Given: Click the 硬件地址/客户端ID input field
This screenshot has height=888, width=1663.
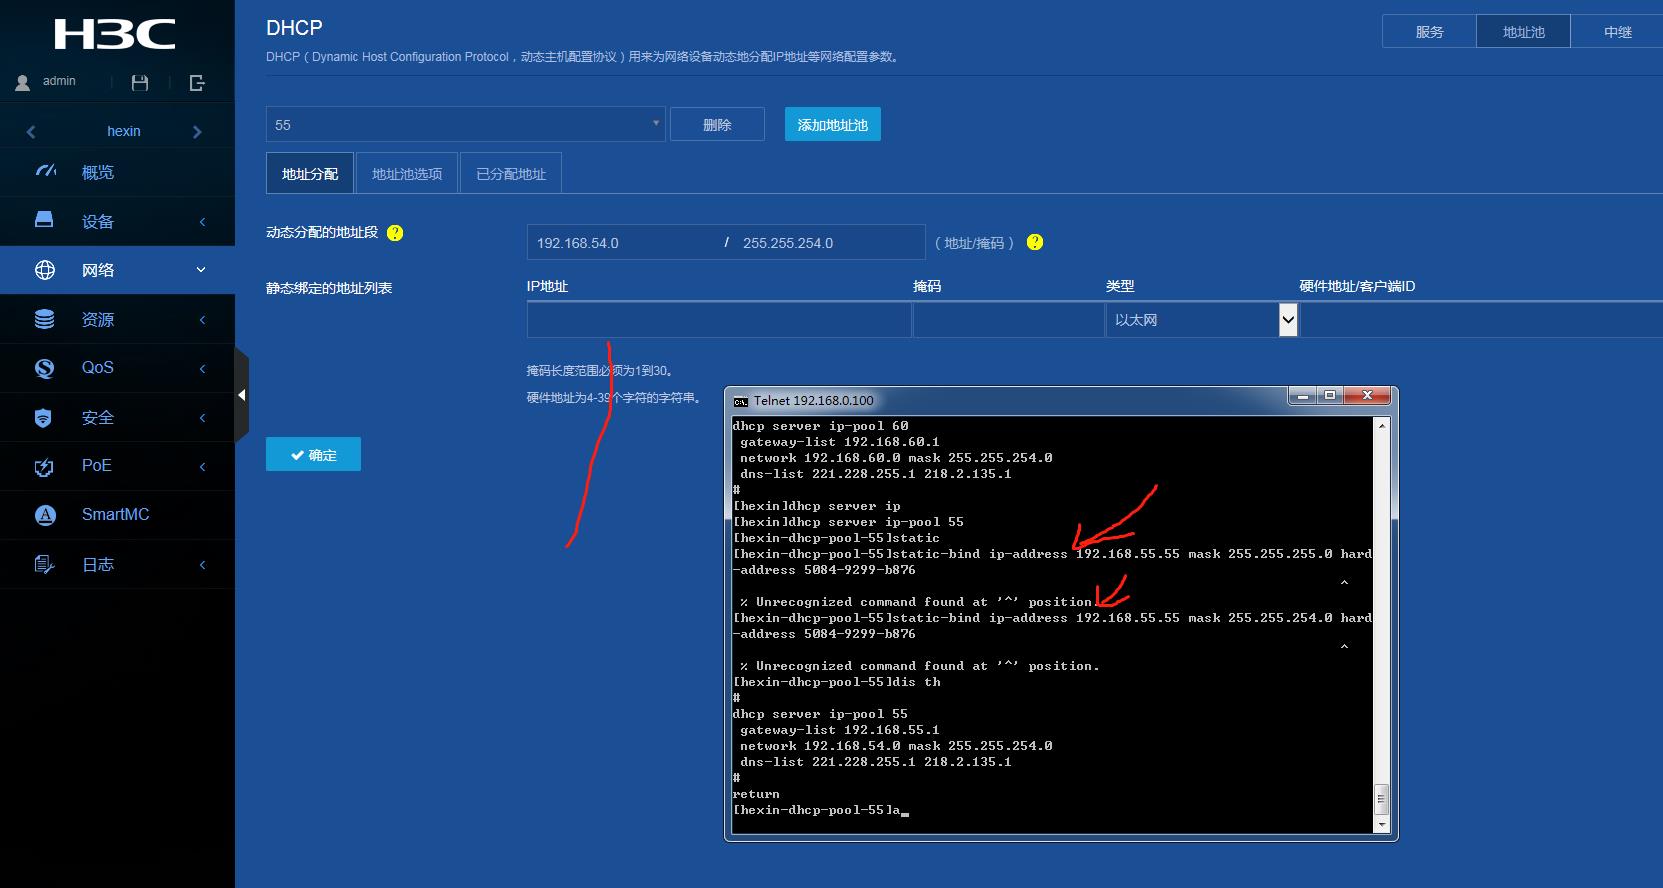Looking at the screenshot, I should (x=1481, y=320).
